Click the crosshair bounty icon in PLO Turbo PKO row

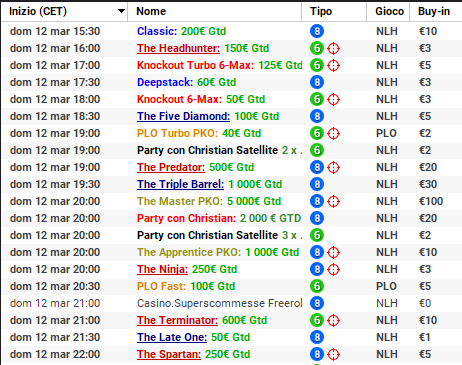coord(333,133)
